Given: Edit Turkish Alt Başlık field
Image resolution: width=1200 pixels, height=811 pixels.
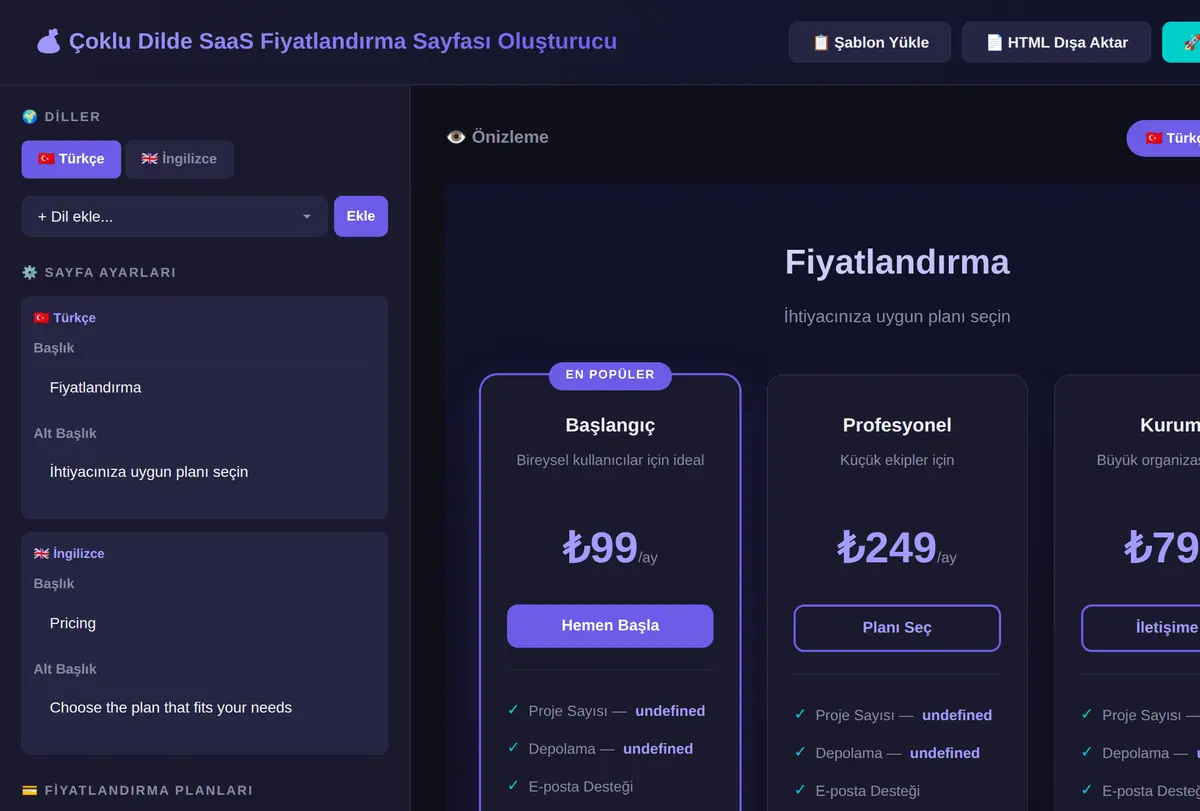Looking at the screenshot, I should click(x=204, y=472).
